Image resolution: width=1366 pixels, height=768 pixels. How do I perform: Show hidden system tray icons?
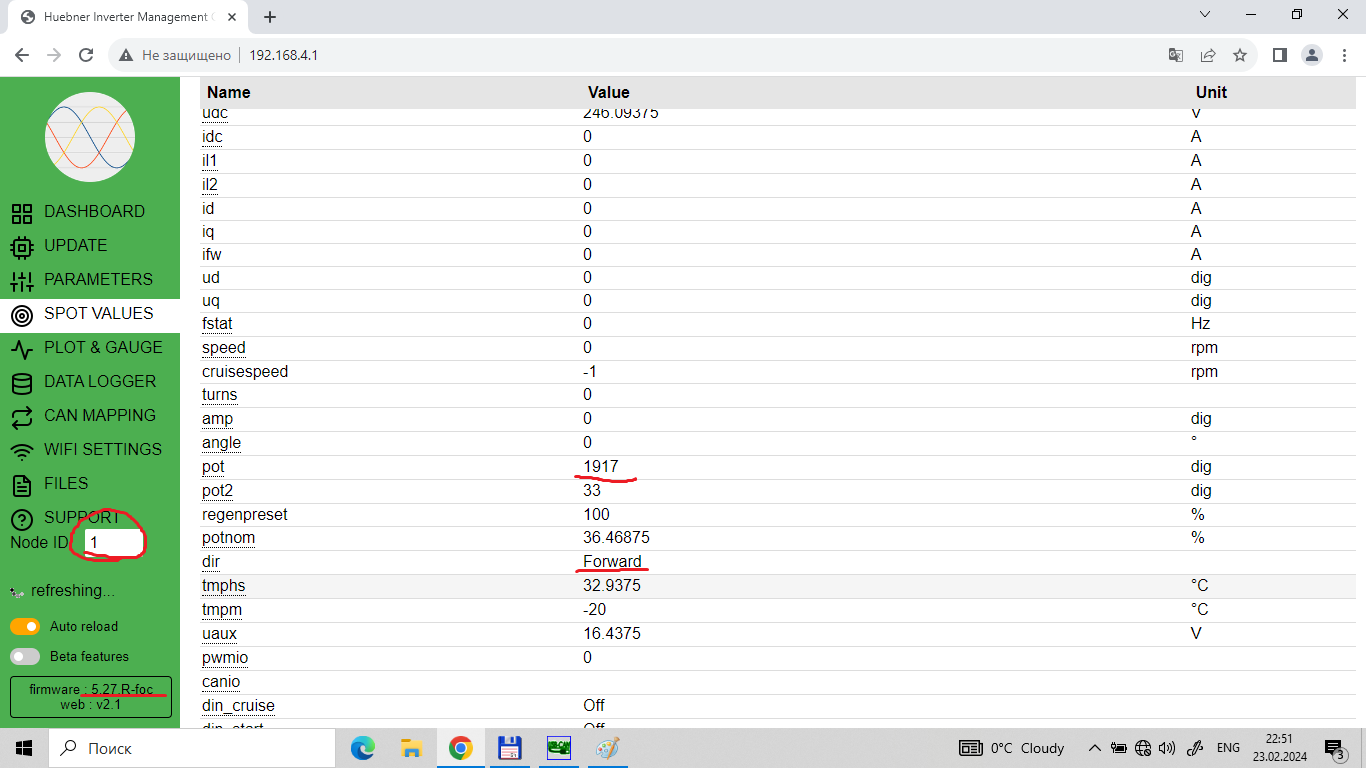pos(1094,748)
